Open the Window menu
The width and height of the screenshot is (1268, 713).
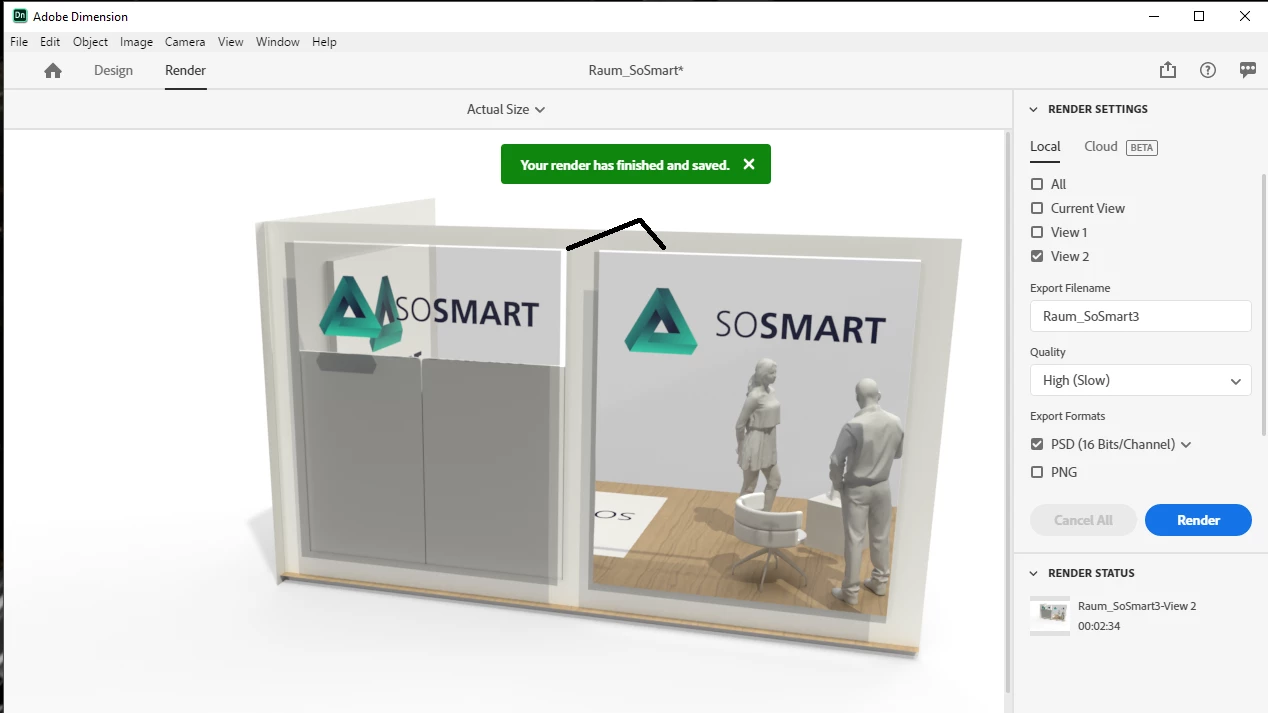278,42
